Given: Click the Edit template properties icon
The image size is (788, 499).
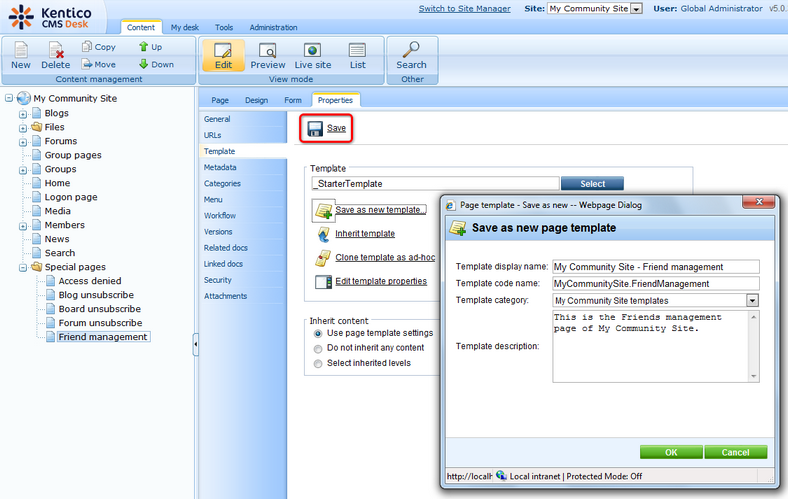Looking at the screenshot, I should tap(323, 281).
